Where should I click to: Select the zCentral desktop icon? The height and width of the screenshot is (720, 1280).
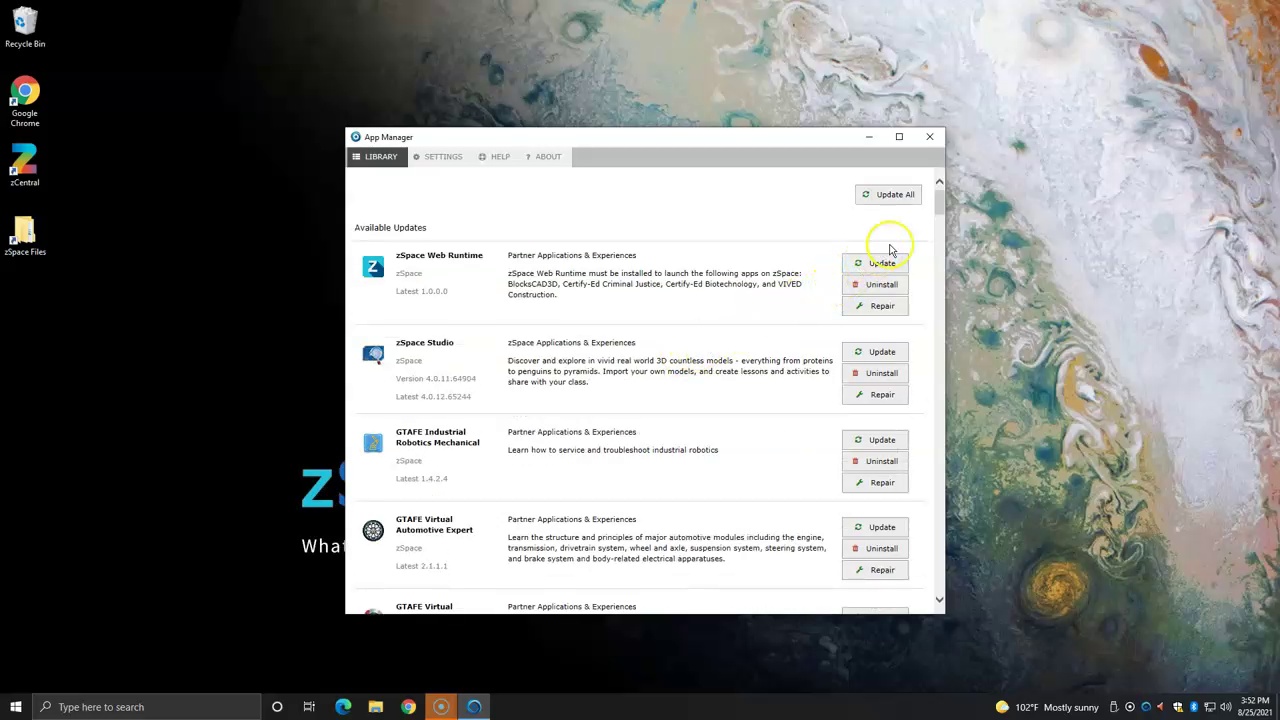pyautogui.click(x=25, y=165)
